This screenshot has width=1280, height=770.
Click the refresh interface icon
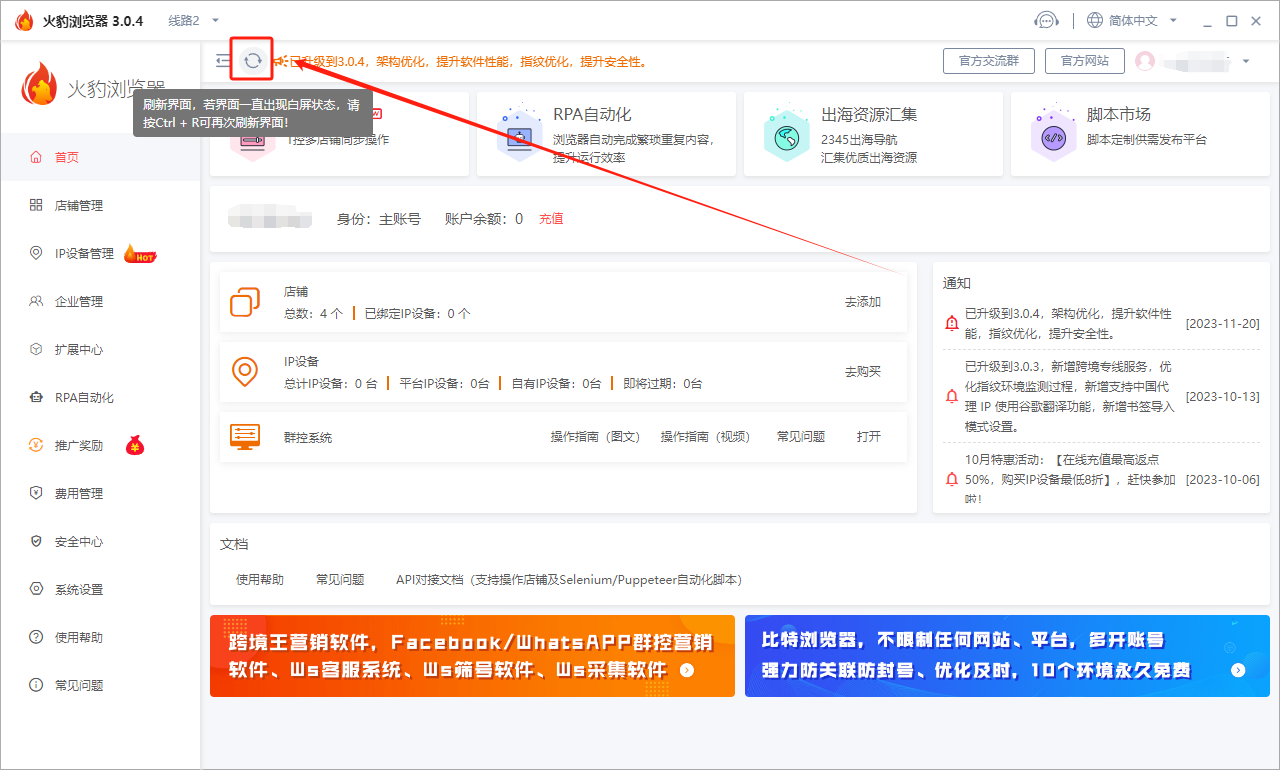[253, 61]
